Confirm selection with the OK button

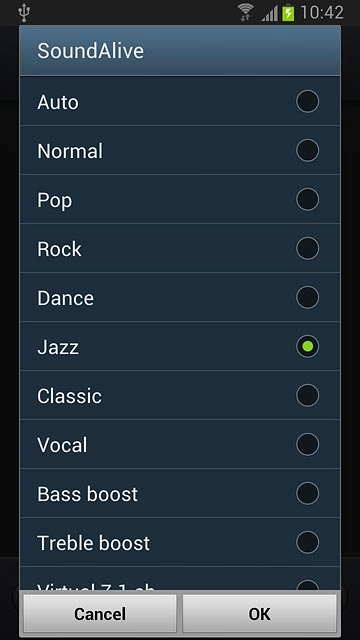pyautogui.click(x=260, y=613)
